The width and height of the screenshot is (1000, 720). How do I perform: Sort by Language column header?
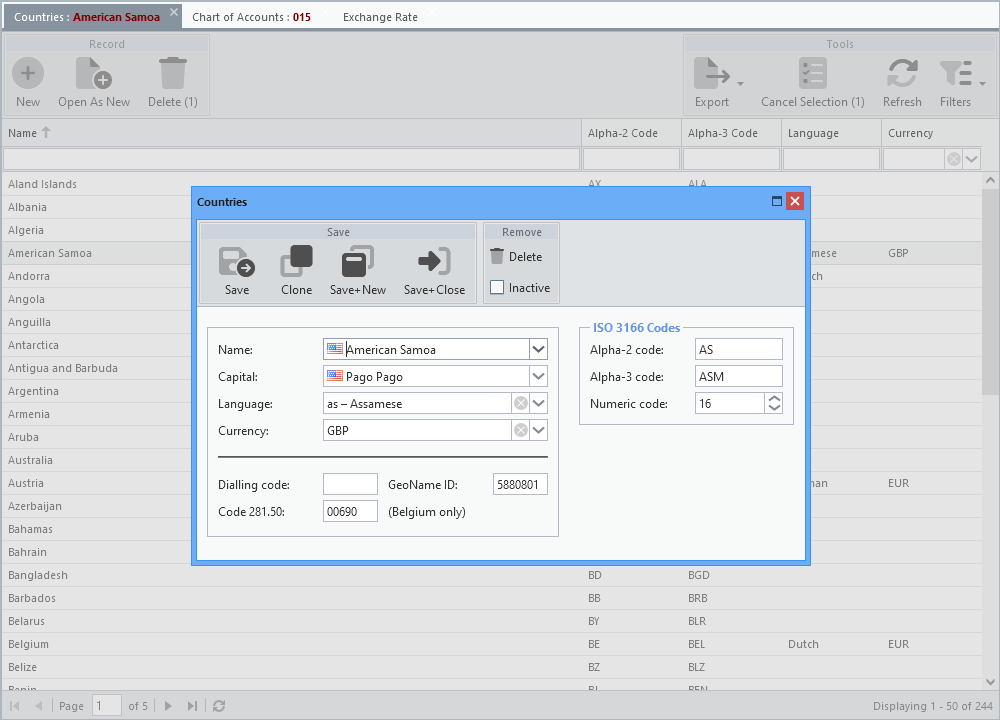(832, 133)
